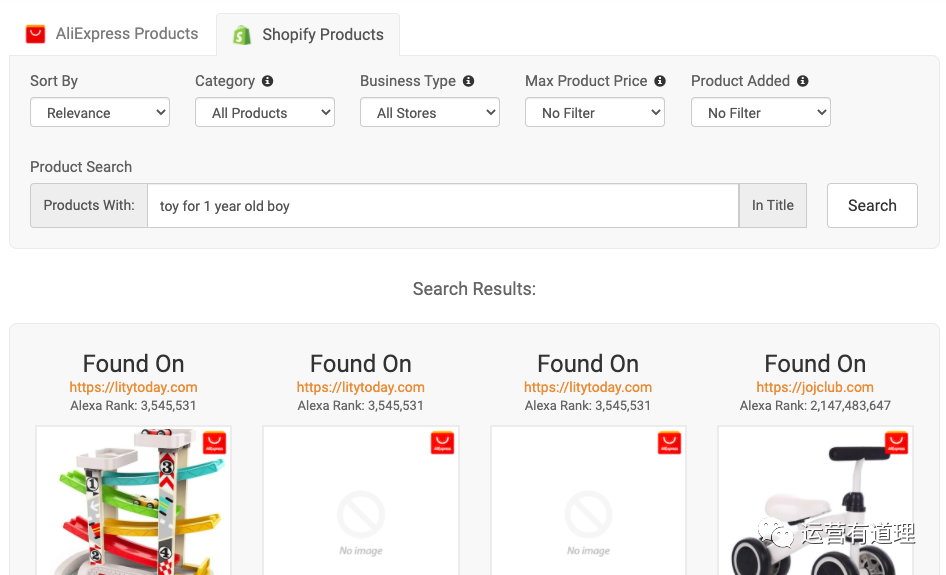
Task: Click the Category info icon
Action: [267, 81]
